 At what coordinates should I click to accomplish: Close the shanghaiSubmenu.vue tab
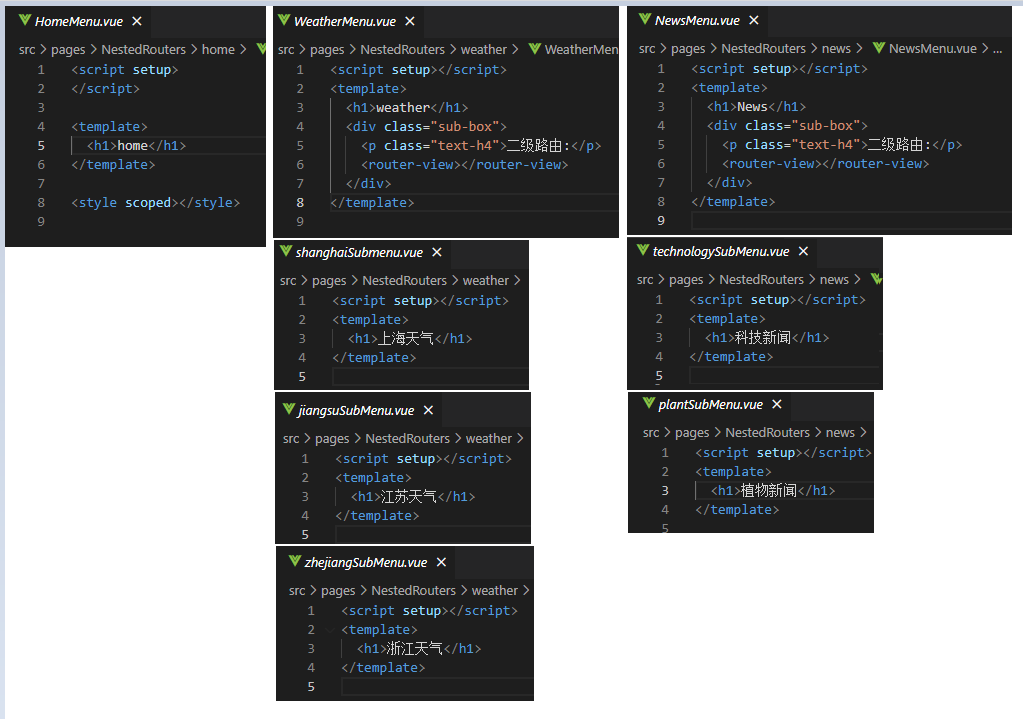[437, 252]
